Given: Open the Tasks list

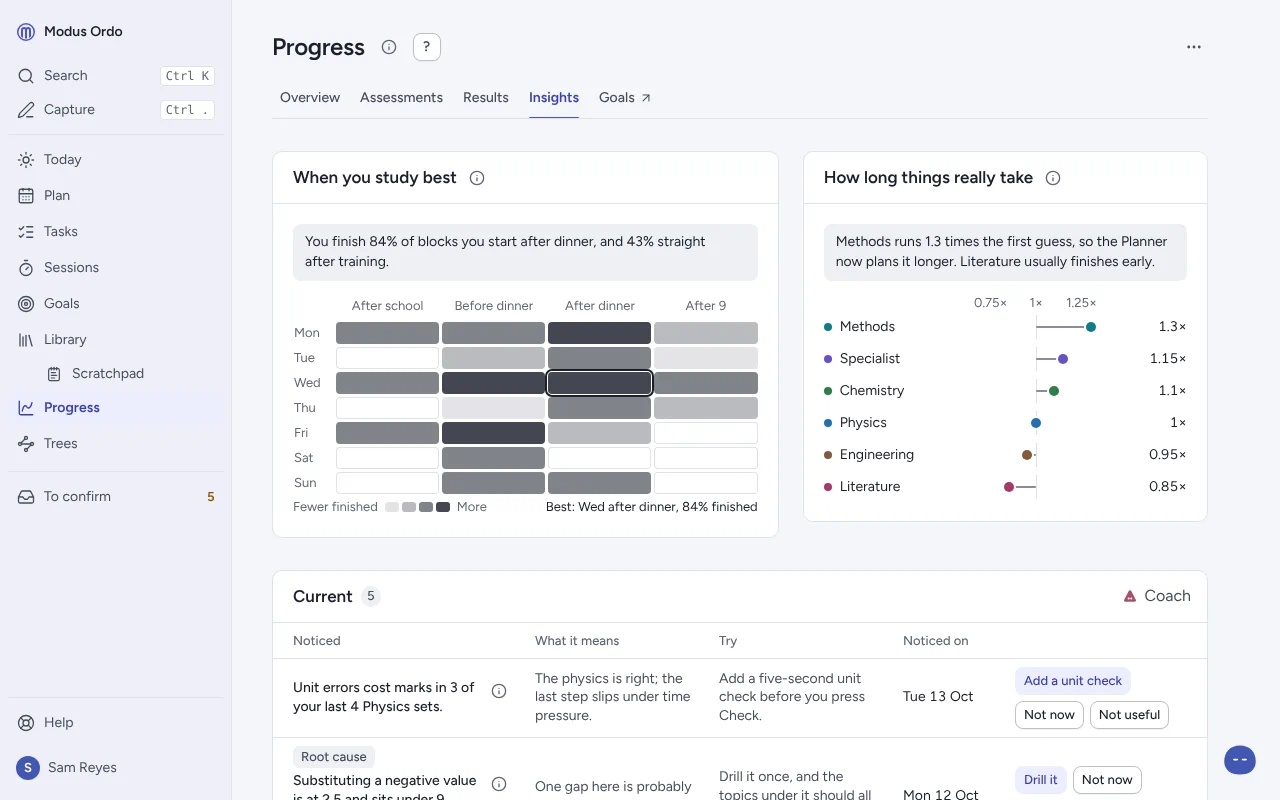Looking at the screenshot, I should coord(116,232).
